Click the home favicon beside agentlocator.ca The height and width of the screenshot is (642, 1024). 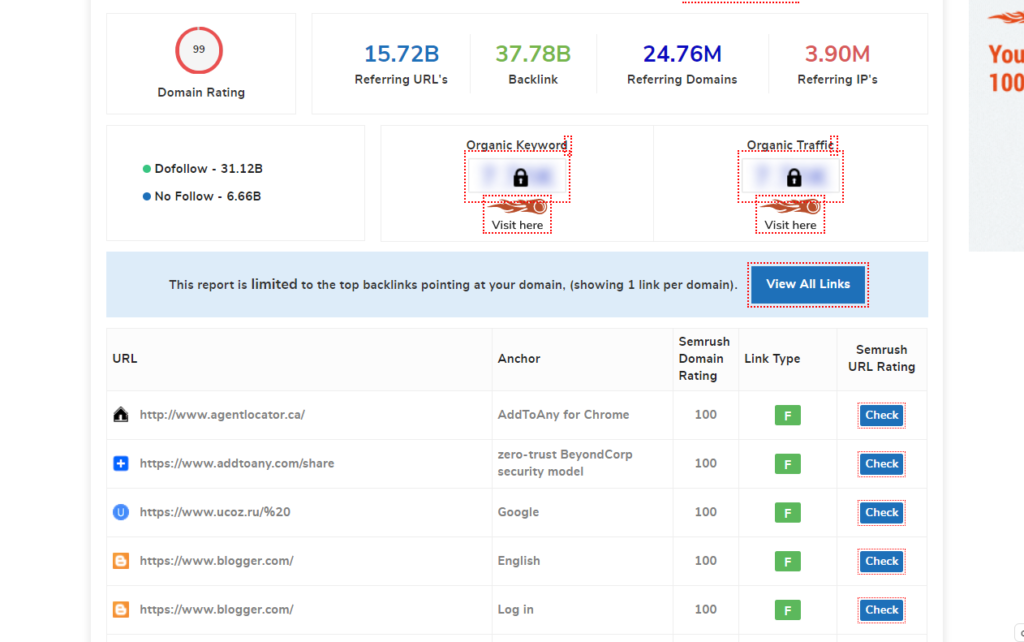coord(120,414)
